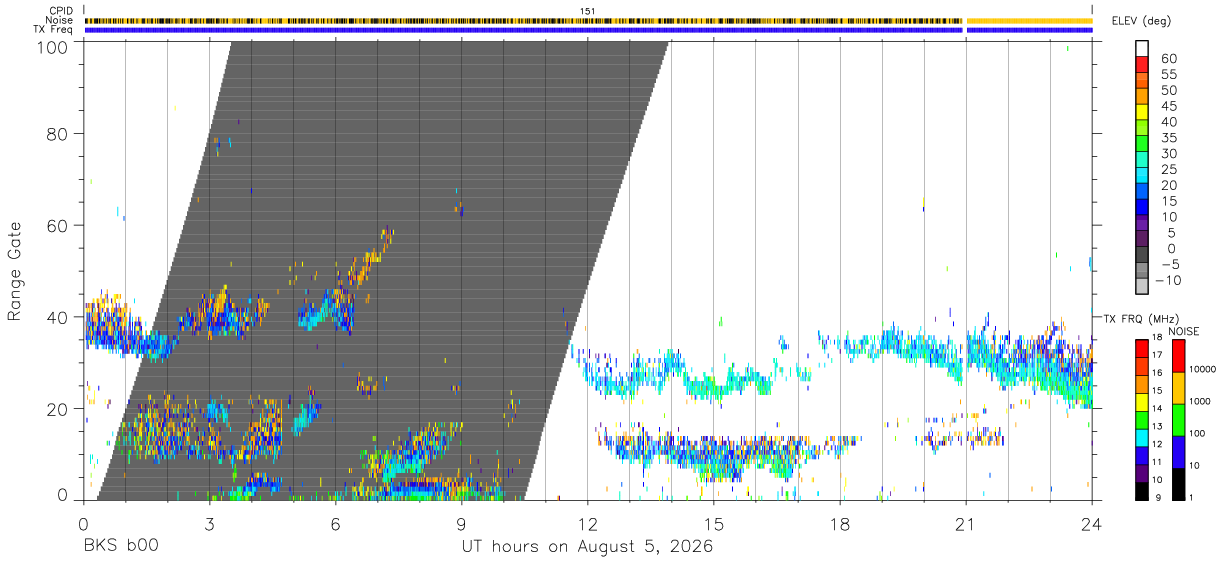This screenshot has height=567, width=1228.
Task: Click the UT hours on August 5, 2026 title
Action: tap(587, 546)
